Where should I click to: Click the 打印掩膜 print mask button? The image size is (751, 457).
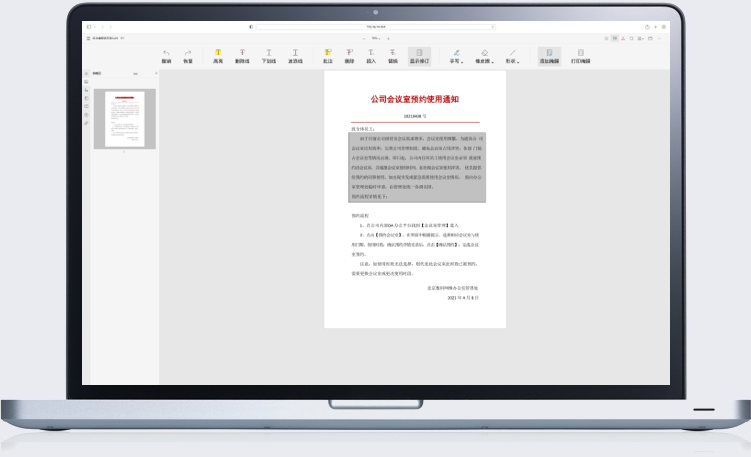tap(580, 55)
